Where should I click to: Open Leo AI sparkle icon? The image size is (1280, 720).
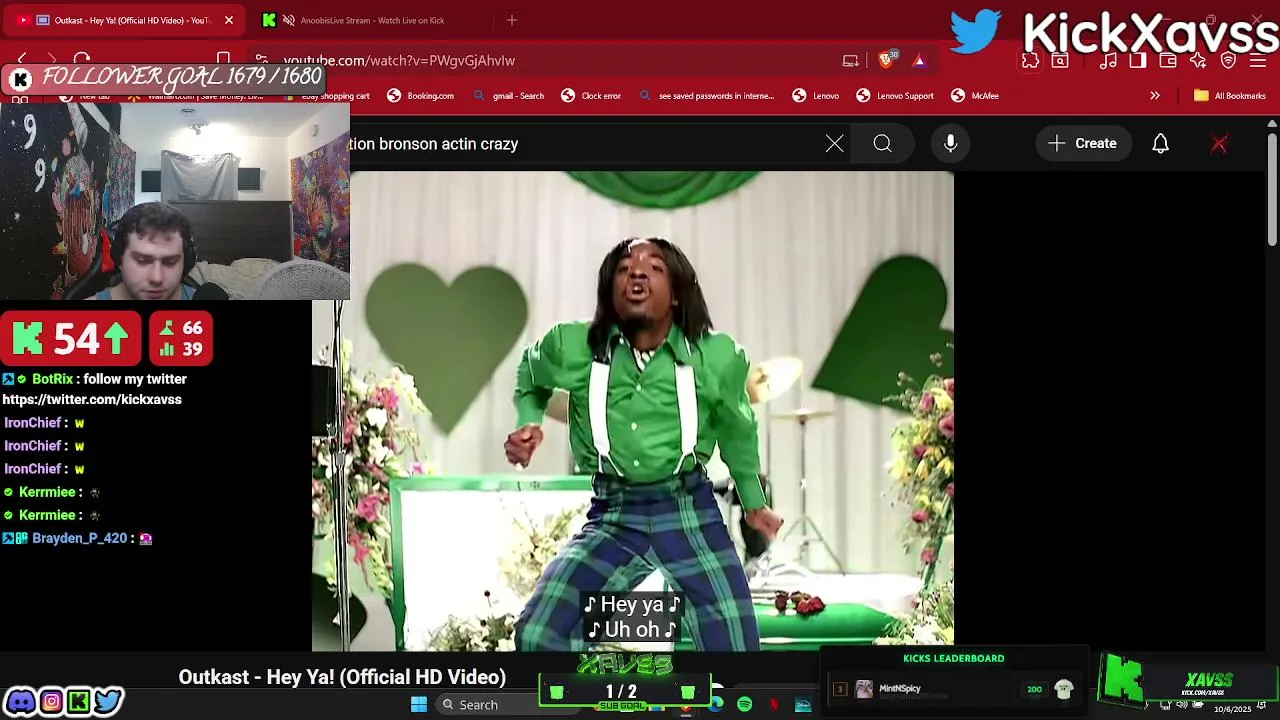tap(1198, 61)
